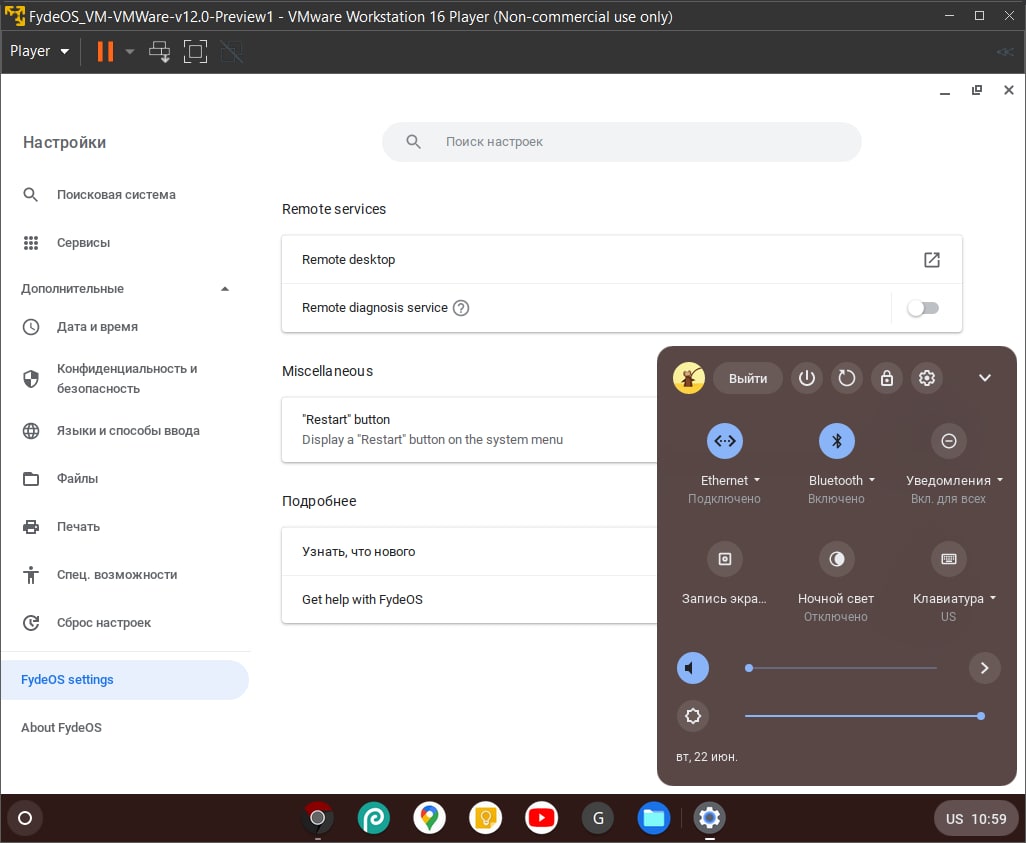Select FydeOS settings in sidebar
This screenshot has height=843, width=1026.
[x=124, y=680]
